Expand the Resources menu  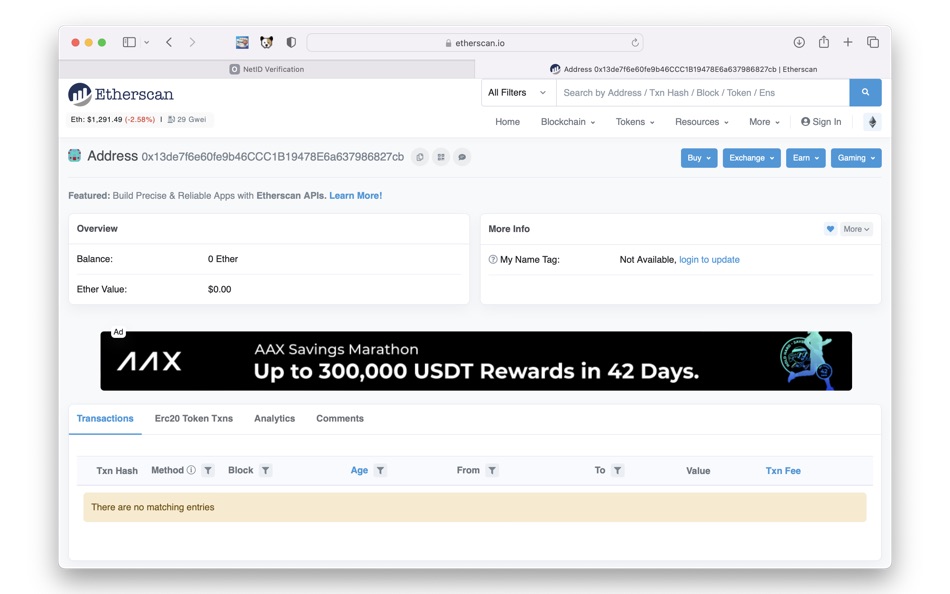tap(702, 122)
